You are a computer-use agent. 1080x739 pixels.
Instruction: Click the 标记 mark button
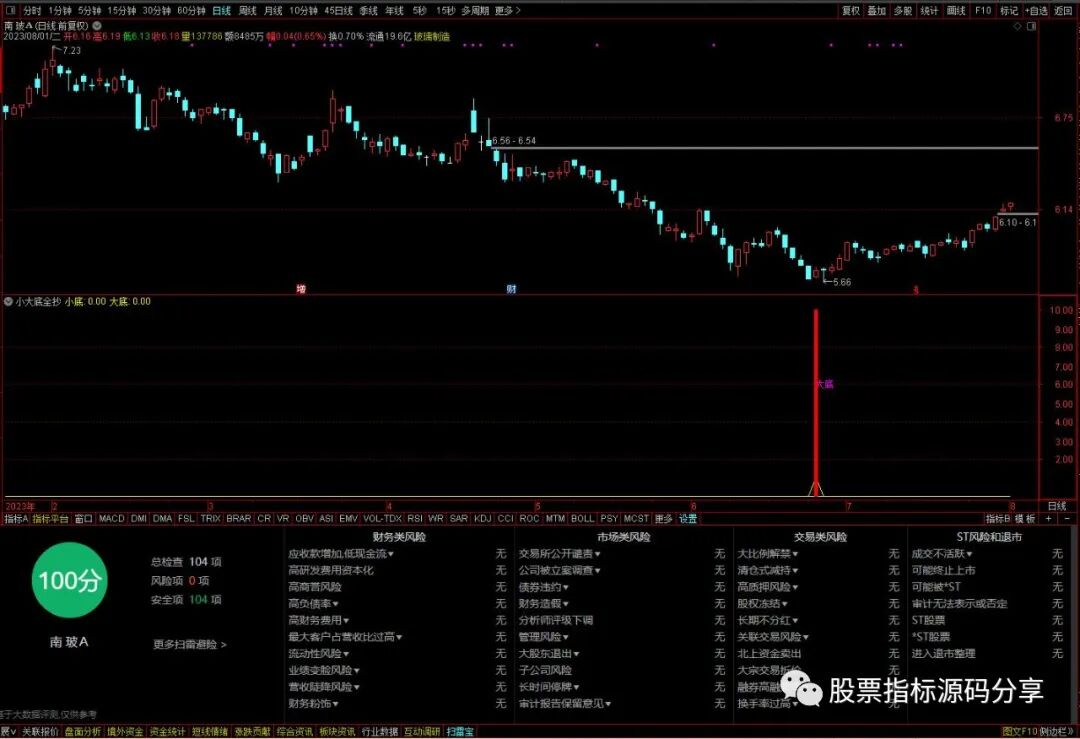click(x=1009, y=10)
